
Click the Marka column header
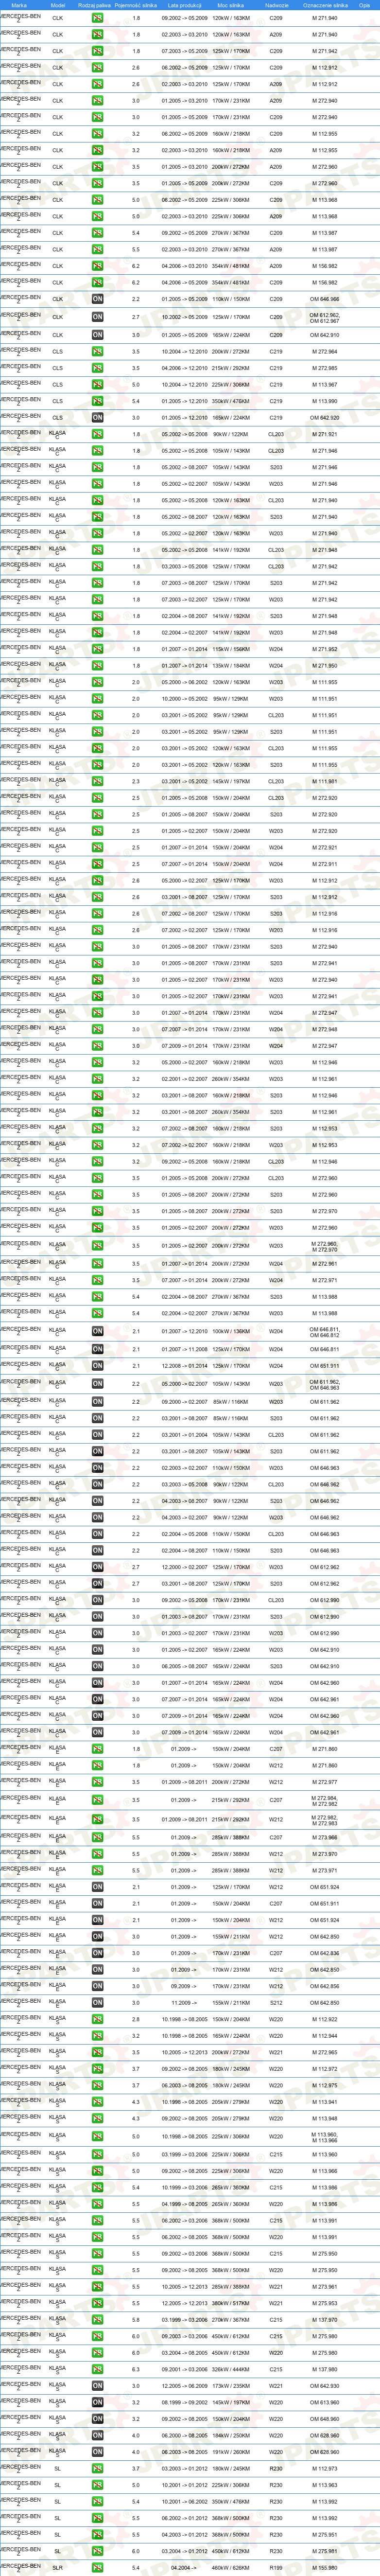click(19, 5)
